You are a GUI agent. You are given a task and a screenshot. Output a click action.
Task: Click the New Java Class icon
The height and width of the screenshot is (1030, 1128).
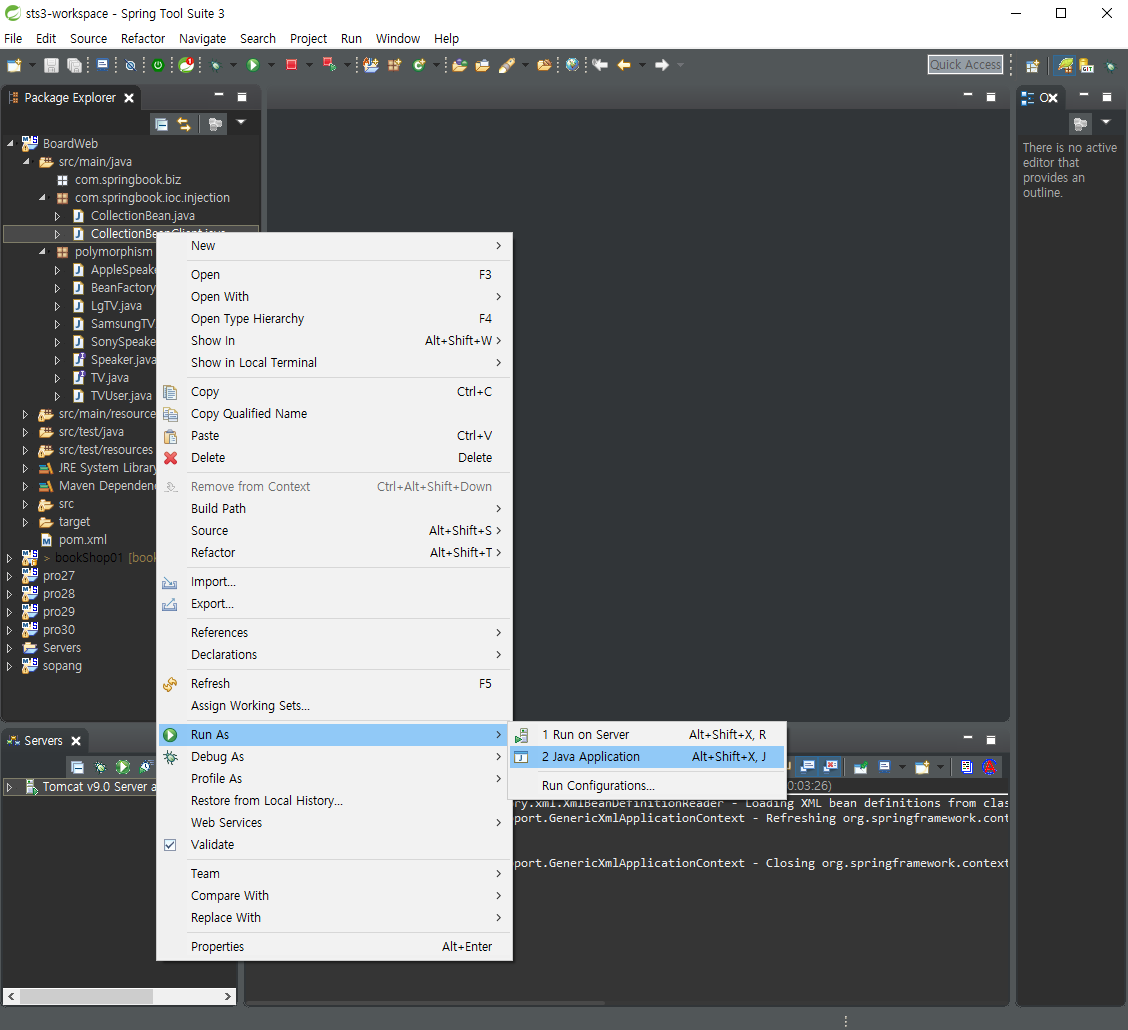click(419, 65)
